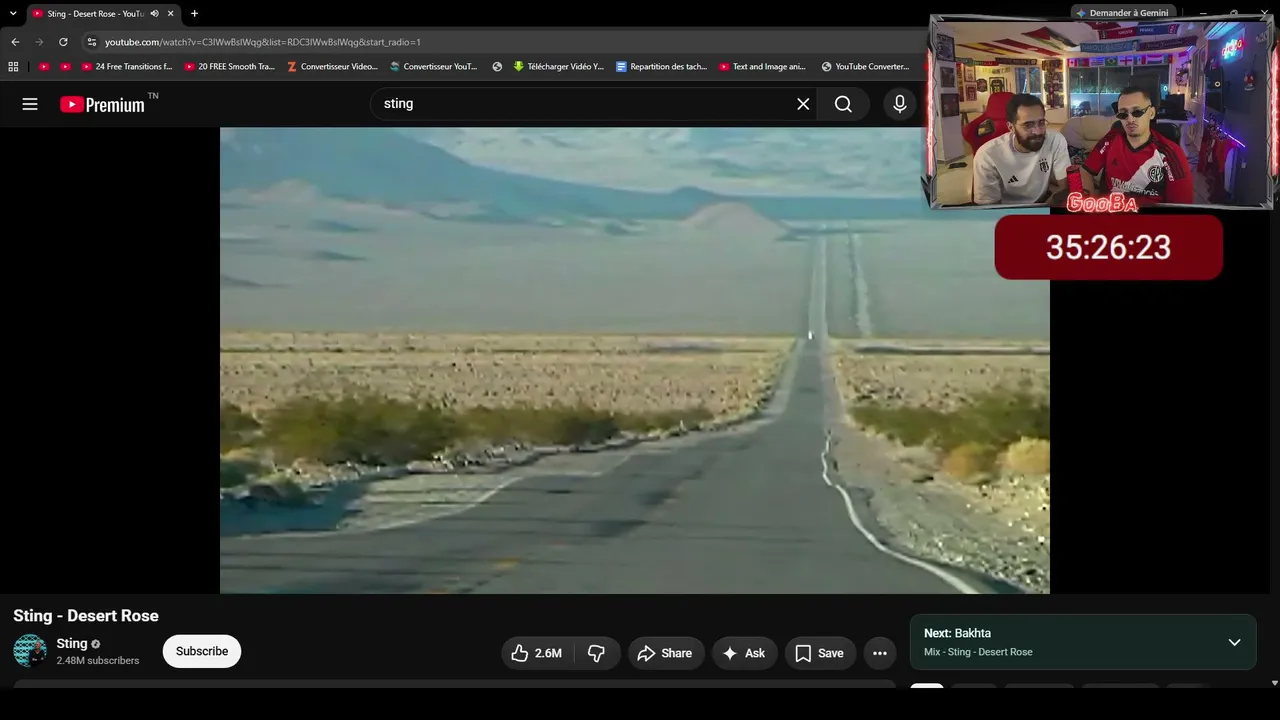Open the three-dot more actions menu

pyautogui.click(x=880, y=653)
